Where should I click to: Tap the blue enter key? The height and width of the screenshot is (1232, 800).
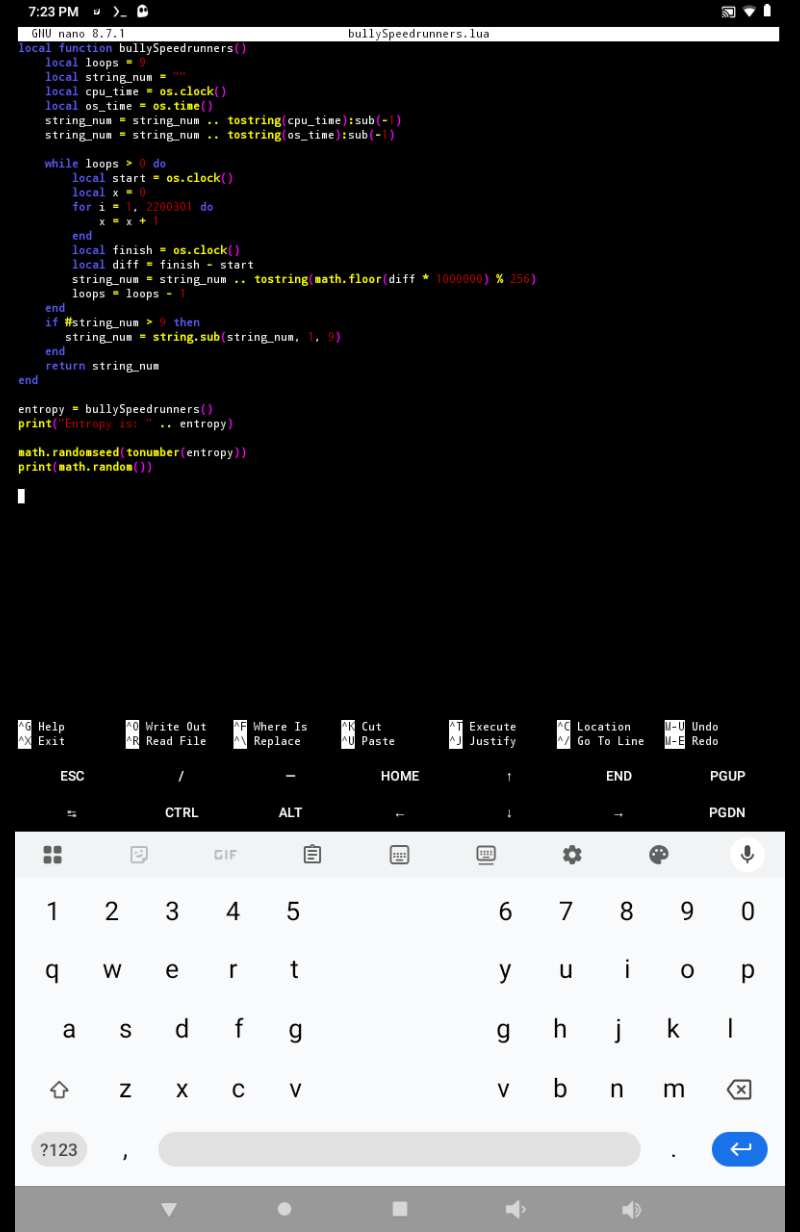click(x=740, y=1149)
